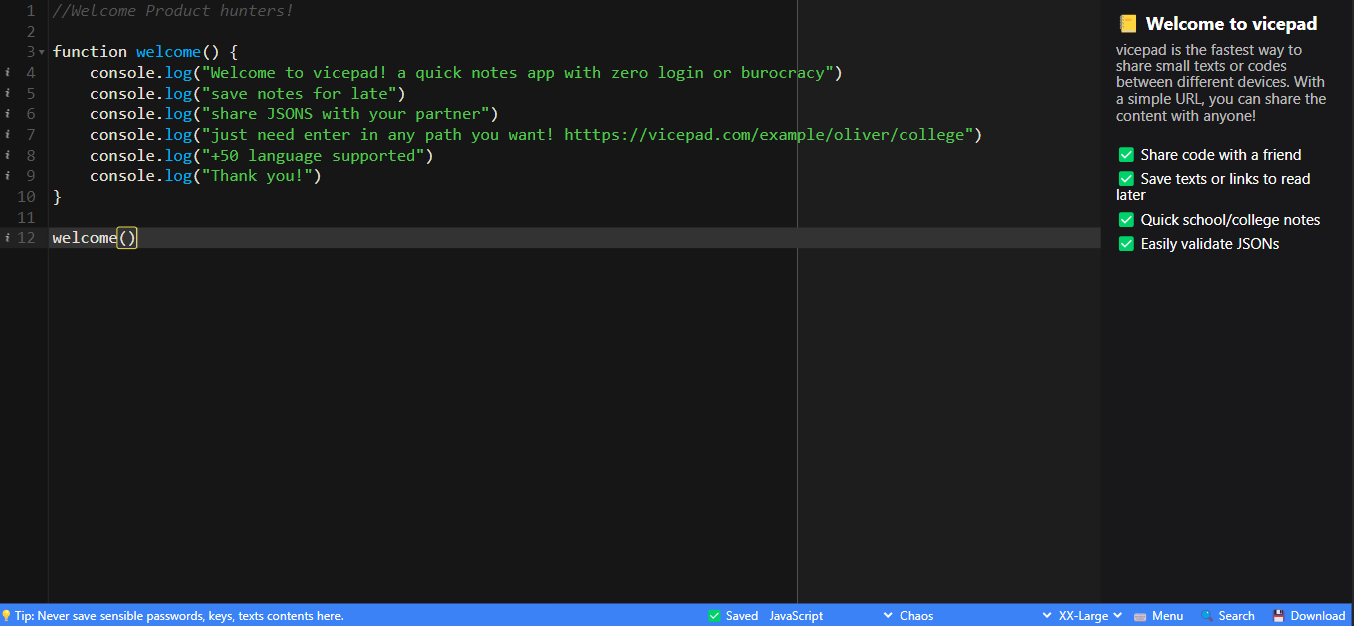This screenshot has height=626, width=1354.
Task: Click the "share JSONS with your partner" string
Action: pyautogui.click(x=345, y=115)
